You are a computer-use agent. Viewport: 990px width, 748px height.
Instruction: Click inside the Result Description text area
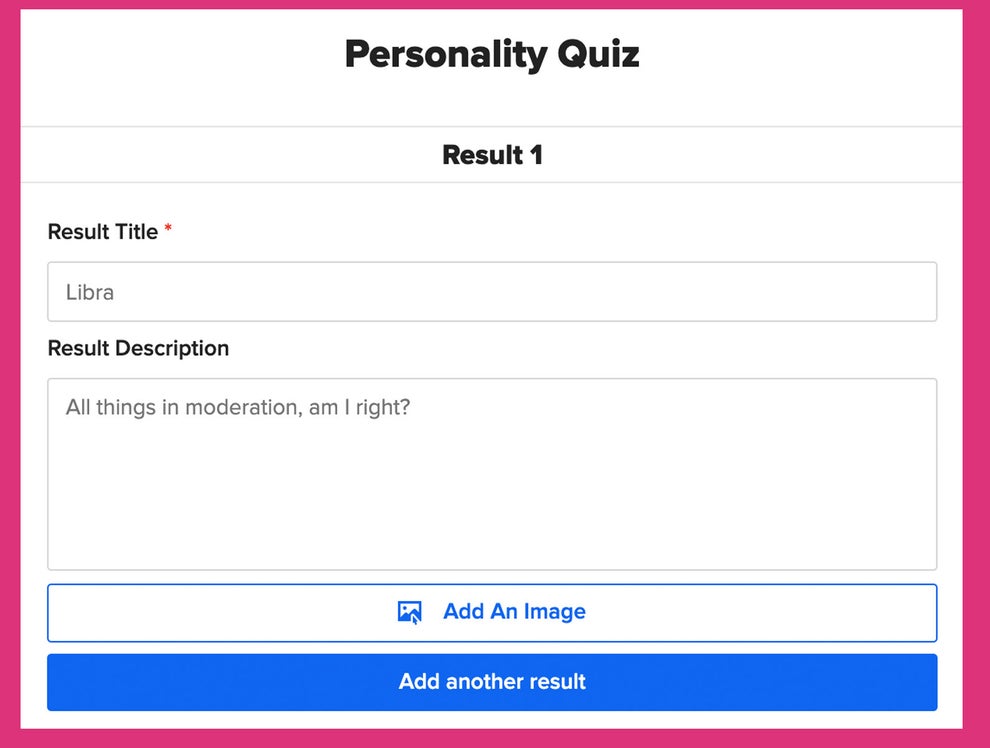point(492,470)
